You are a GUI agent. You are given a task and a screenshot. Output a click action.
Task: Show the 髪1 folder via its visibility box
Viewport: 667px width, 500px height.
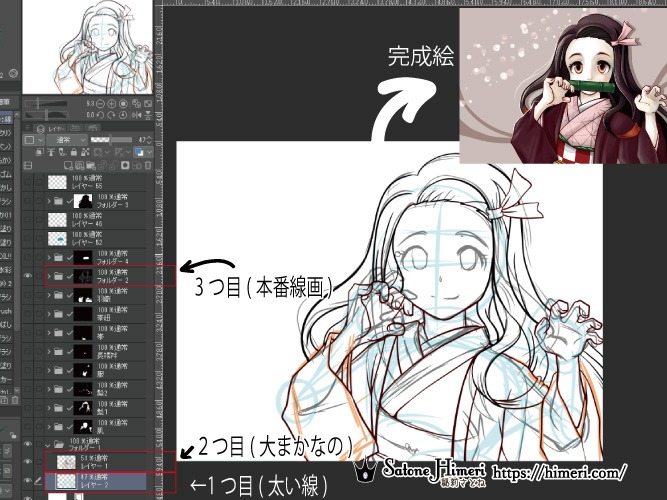coord(28,408)
